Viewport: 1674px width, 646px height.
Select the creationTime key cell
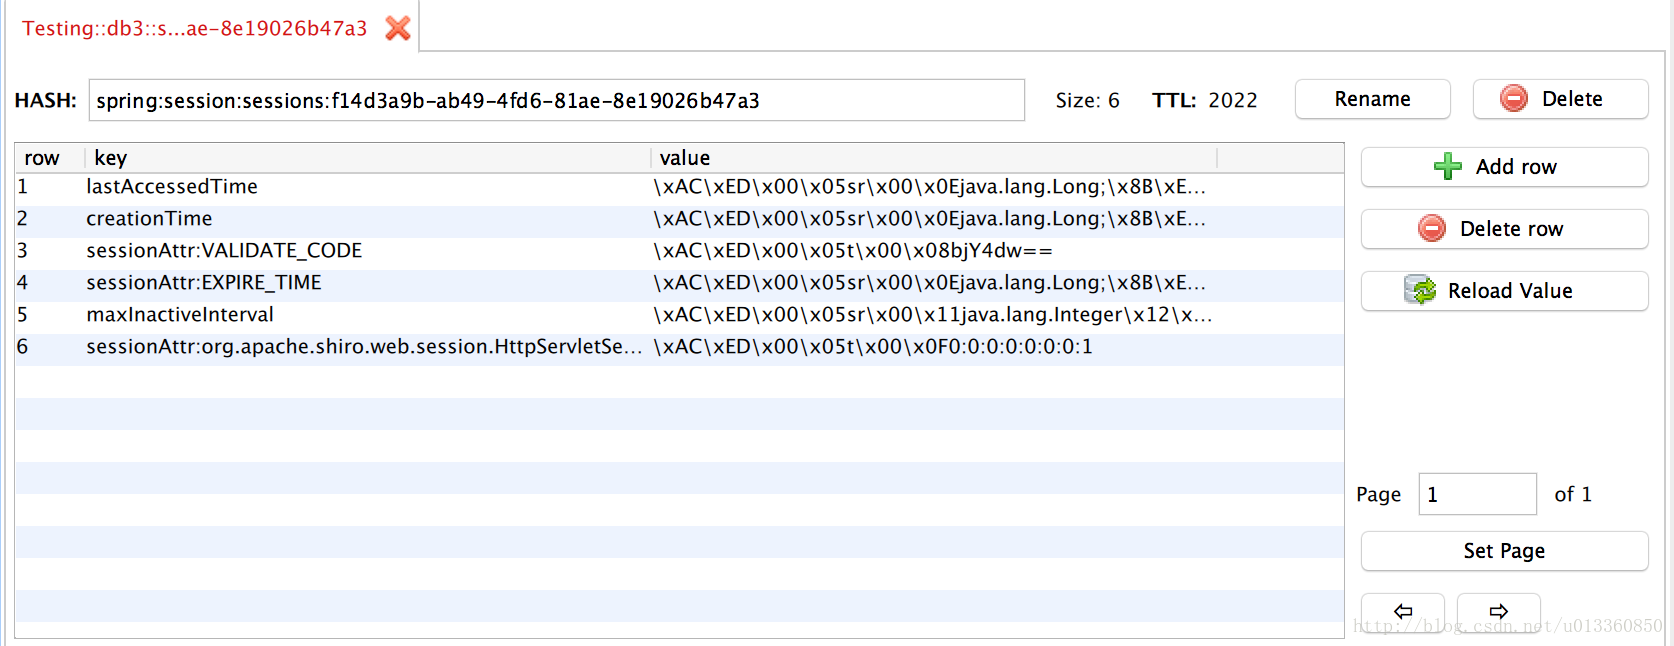pos(367,218)
